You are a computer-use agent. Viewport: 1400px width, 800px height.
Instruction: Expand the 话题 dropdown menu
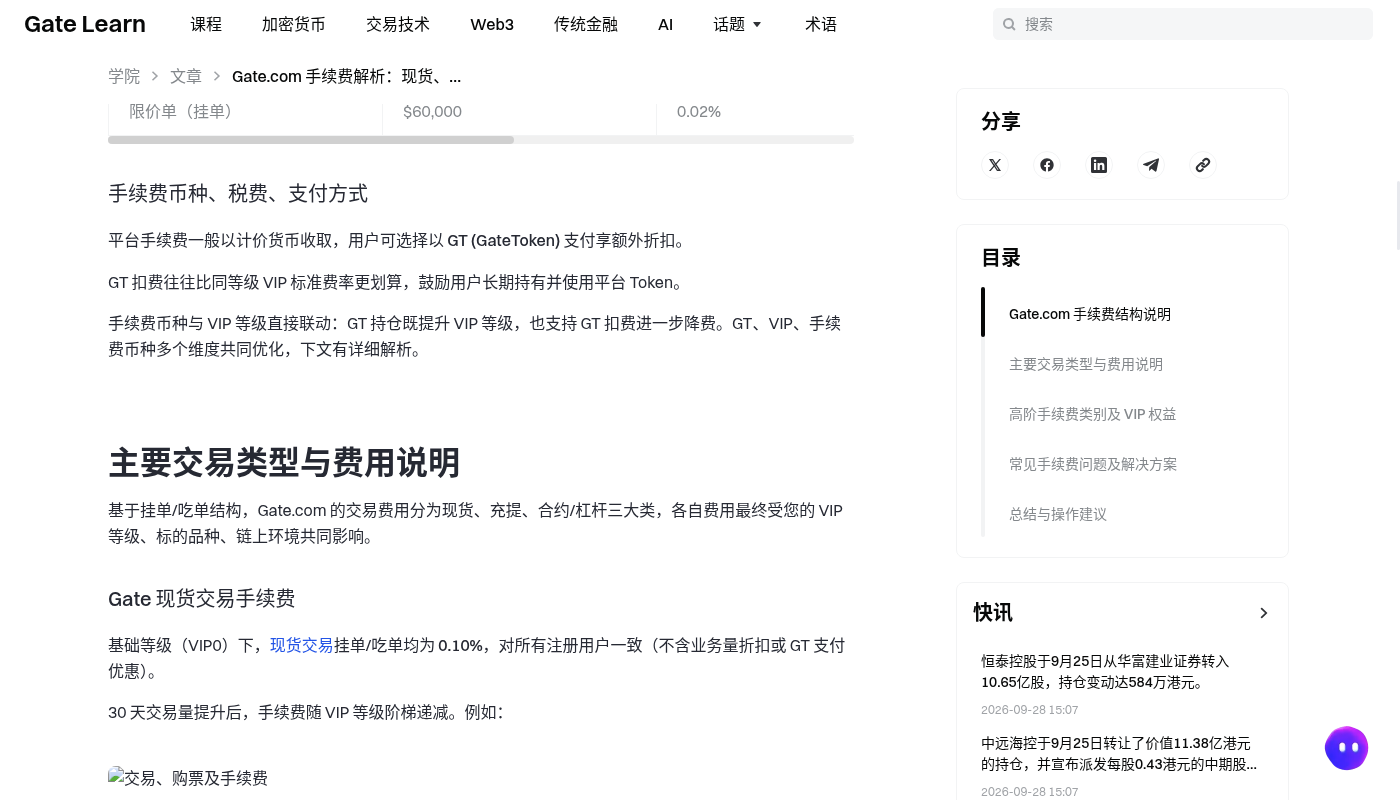738,24
